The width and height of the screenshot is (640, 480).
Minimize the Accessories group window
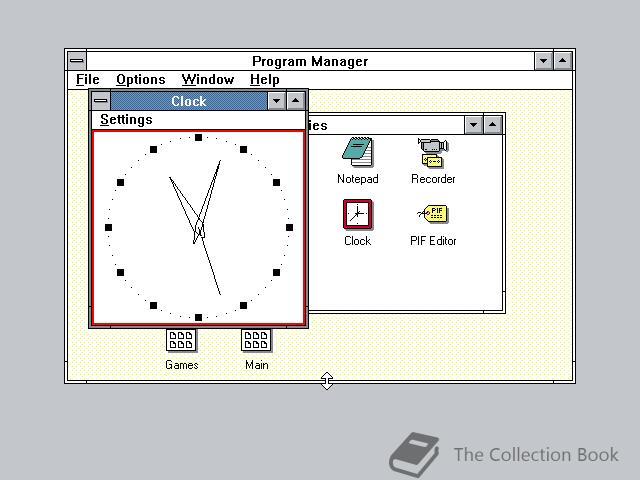(x=473, y=125)
